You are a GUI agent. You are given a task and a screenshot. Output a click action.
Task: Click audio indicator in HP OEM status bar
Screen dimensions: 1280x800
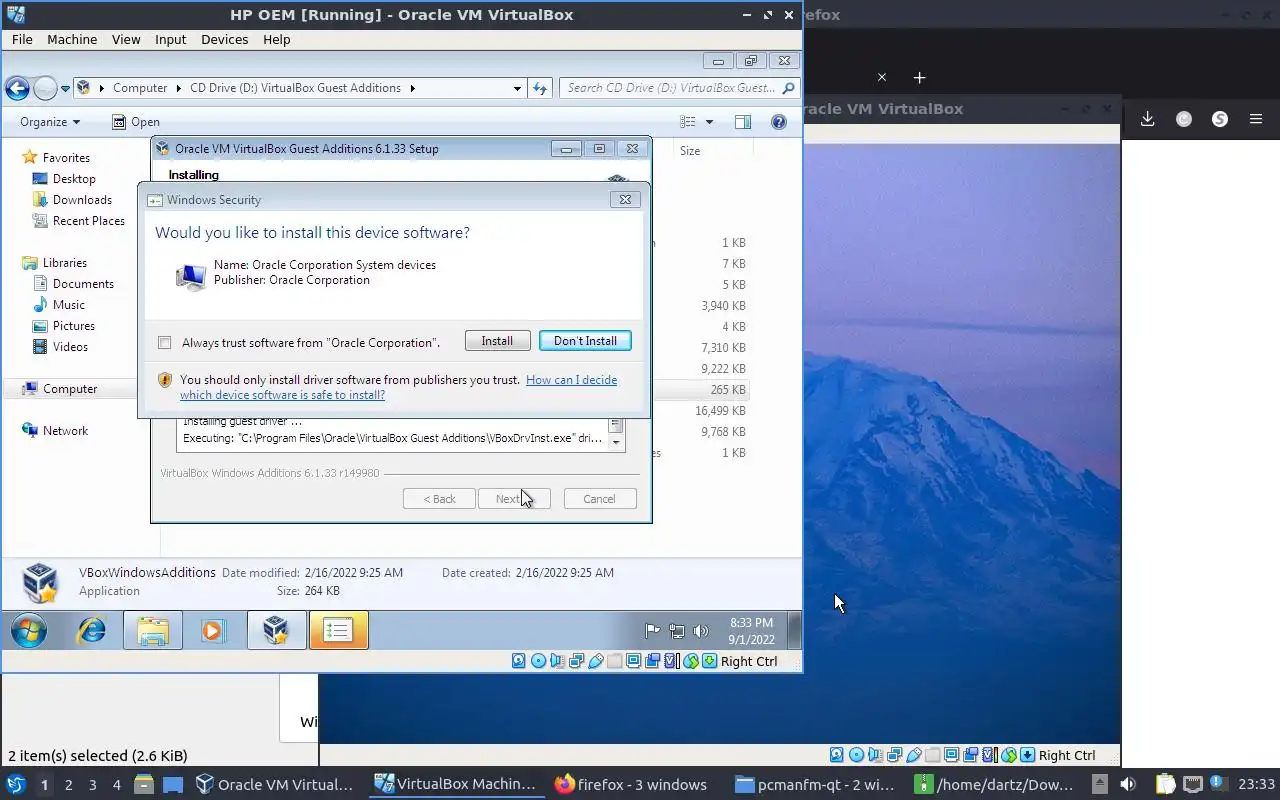557,661
